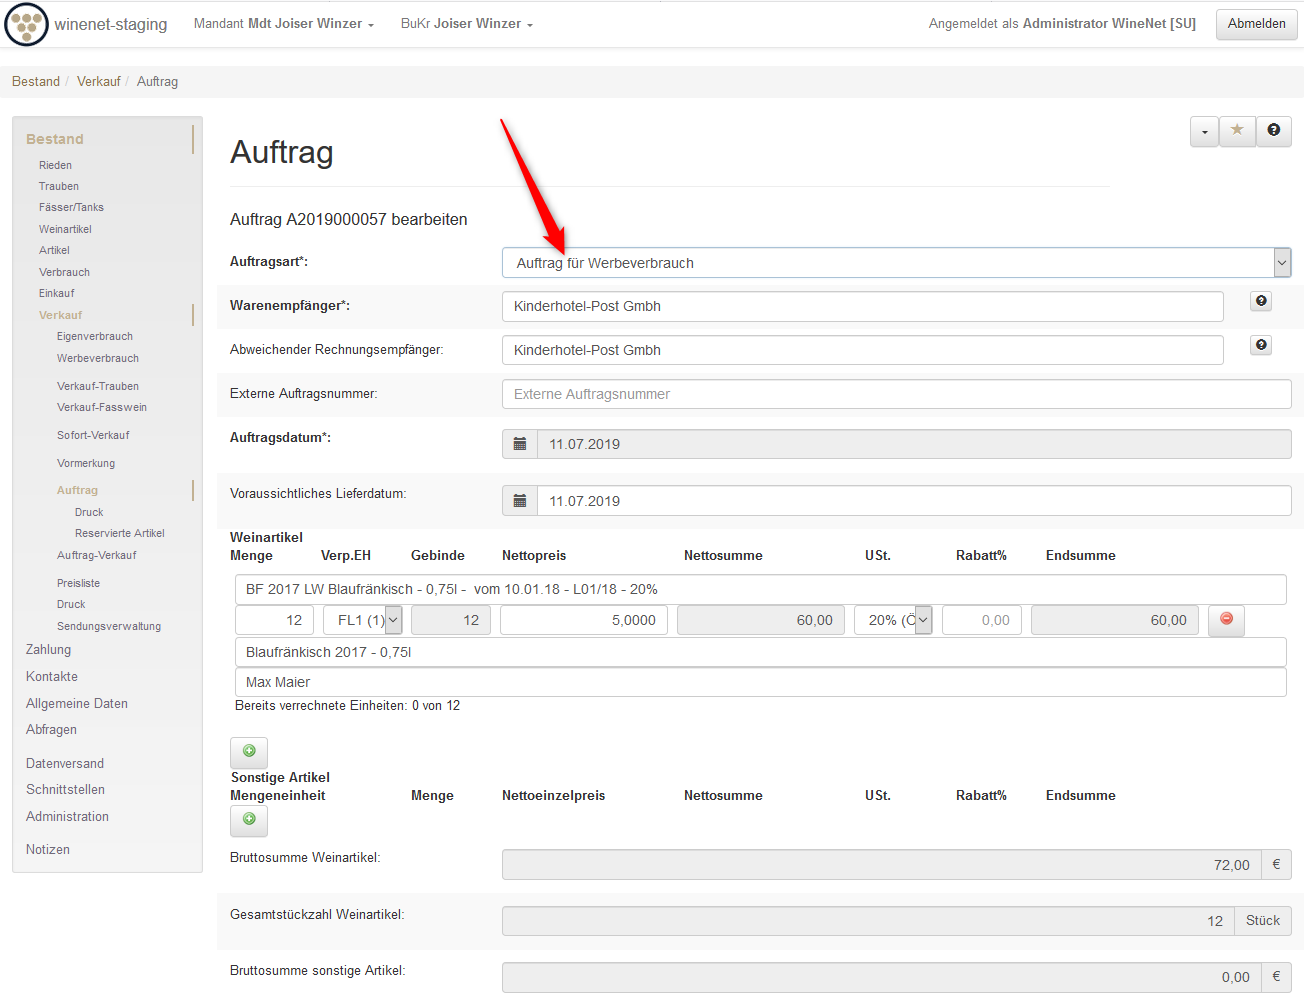
Task: Click help icon beside Abweichender Rechnungsempfänger
Action: point(1261,345)
